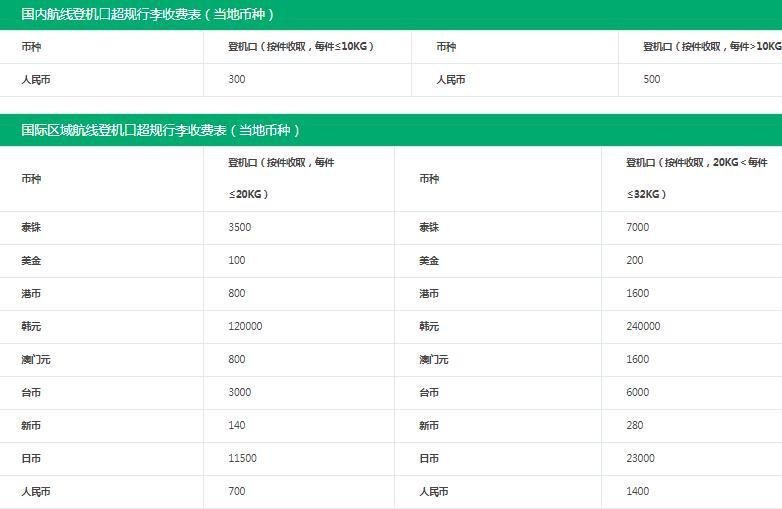Select the 新币 fee value 280
782x509 pixels.
(635, 425)
